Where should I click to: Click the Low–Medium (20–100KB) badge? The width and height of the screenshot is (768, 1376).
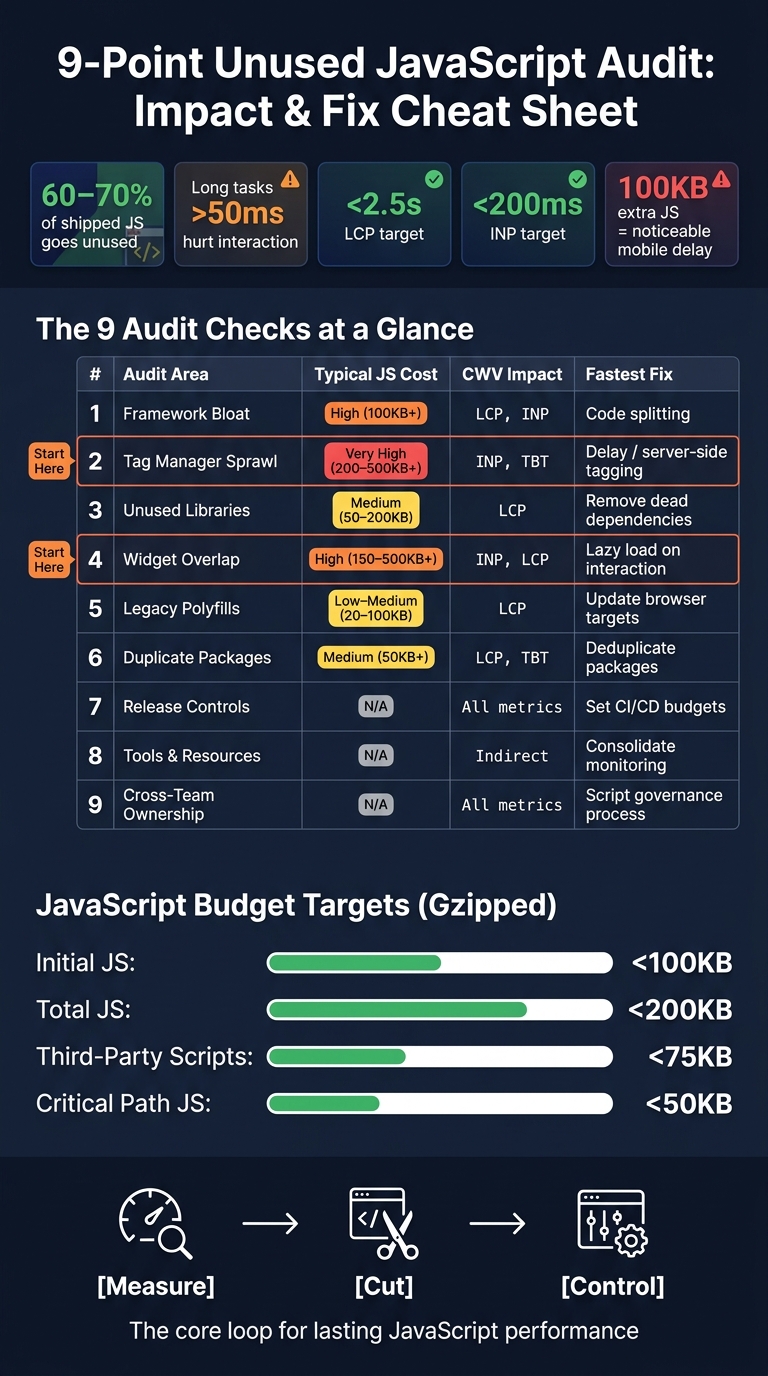point(376,608)
